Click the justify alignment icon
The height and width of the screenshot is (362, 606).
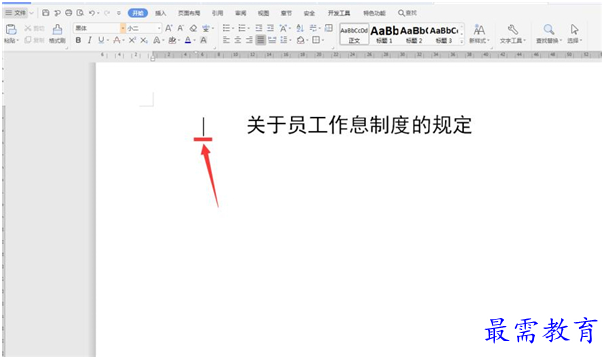tap(261, 40)
